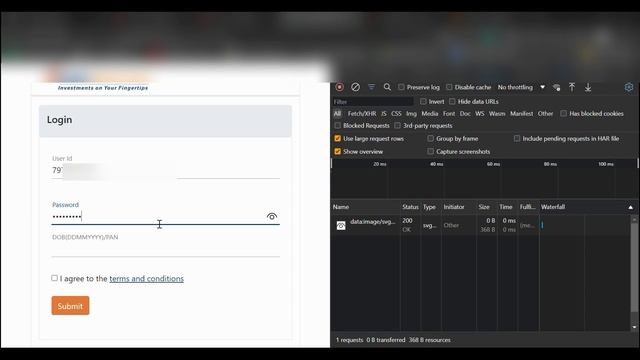Viewport: 640px width, 360px height.
Task: Sort requests by Initiator column
Action: pyautogui.click(x=459, y=207)
